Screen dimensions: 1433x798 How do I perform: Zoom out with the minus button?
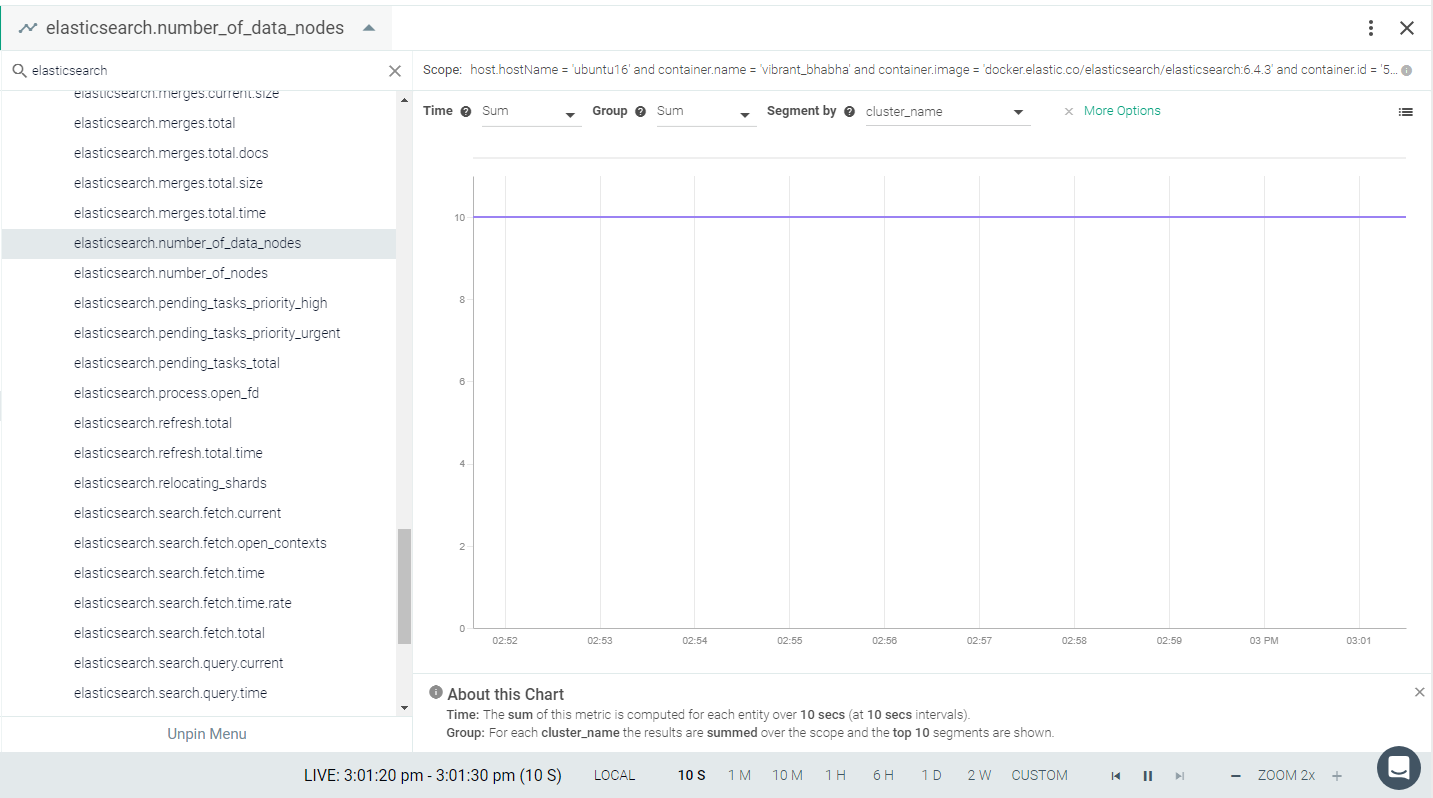point(1236,776)
